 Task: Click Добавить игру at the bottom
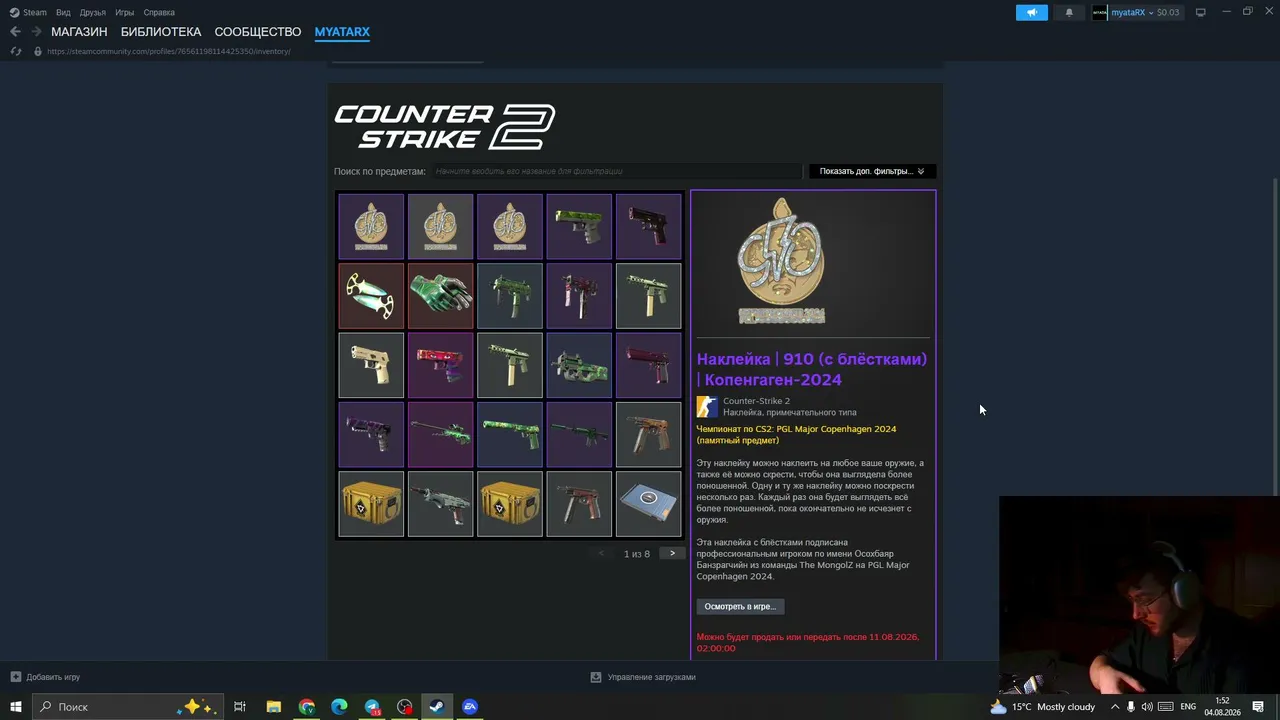(x=53, y=677)
